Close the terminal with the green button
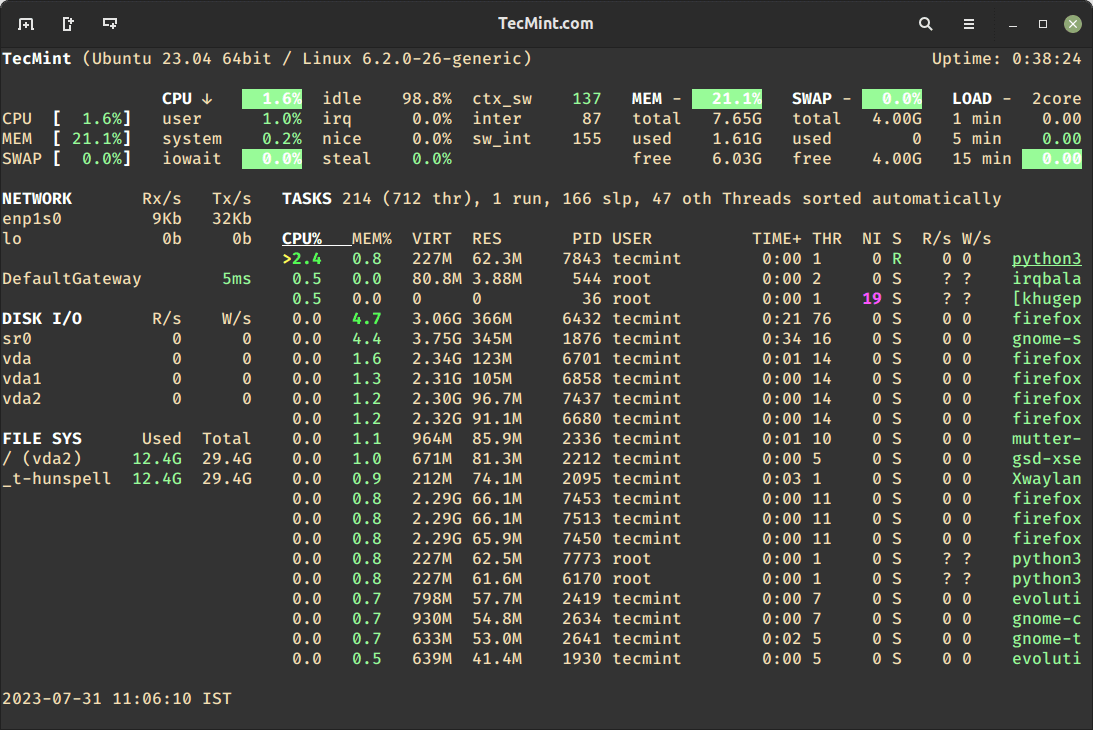 point(1072,24)
